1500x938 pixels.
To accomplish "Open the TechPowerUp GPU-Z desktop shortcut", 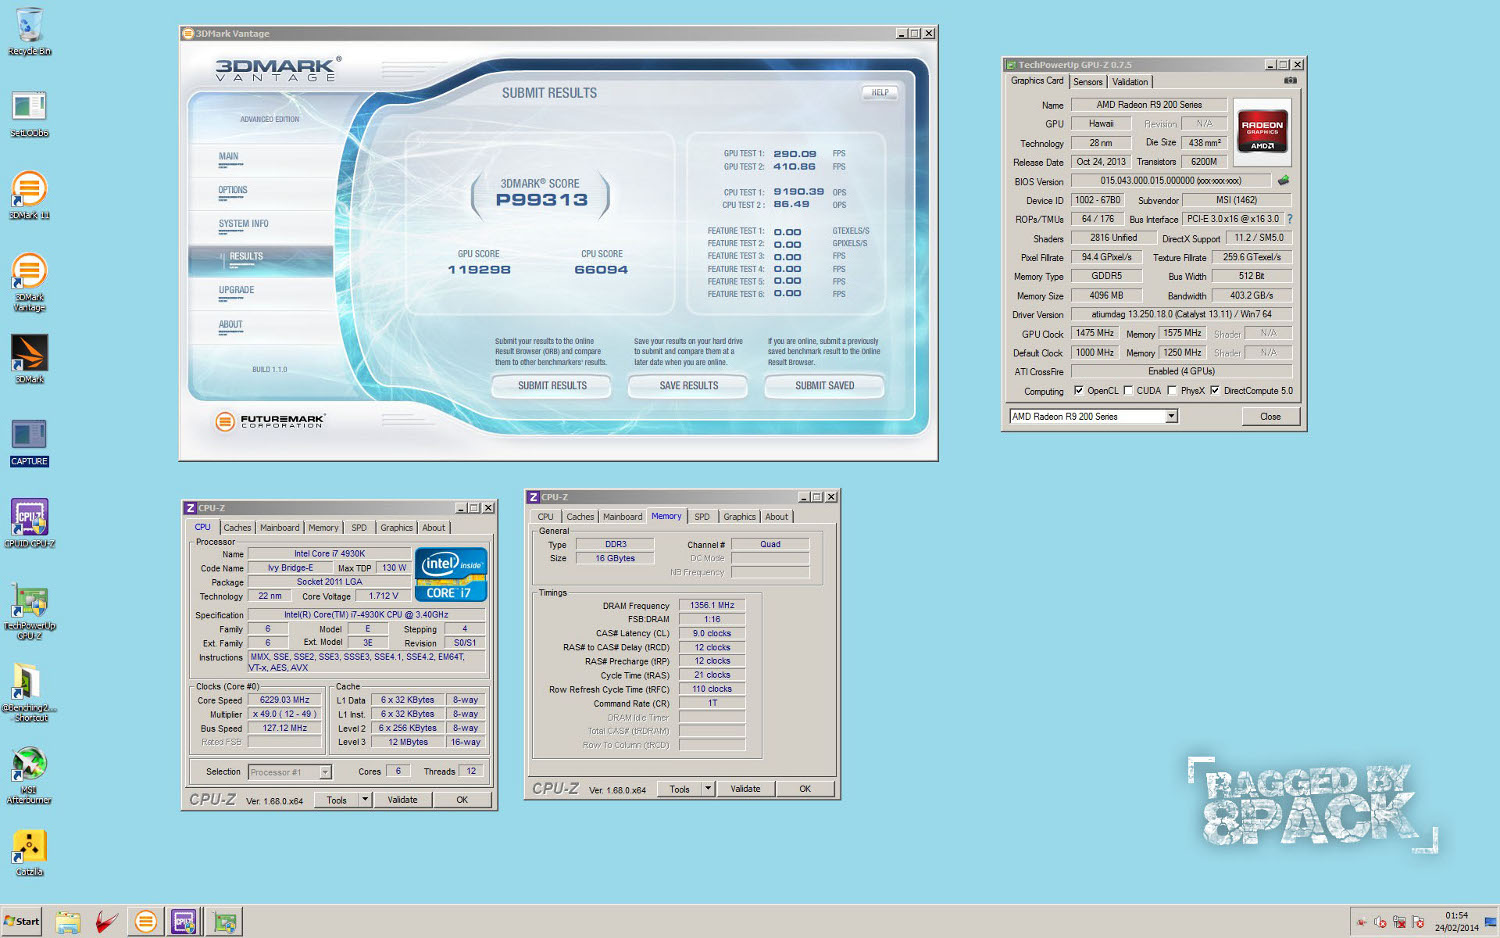I will pos(29,612).
